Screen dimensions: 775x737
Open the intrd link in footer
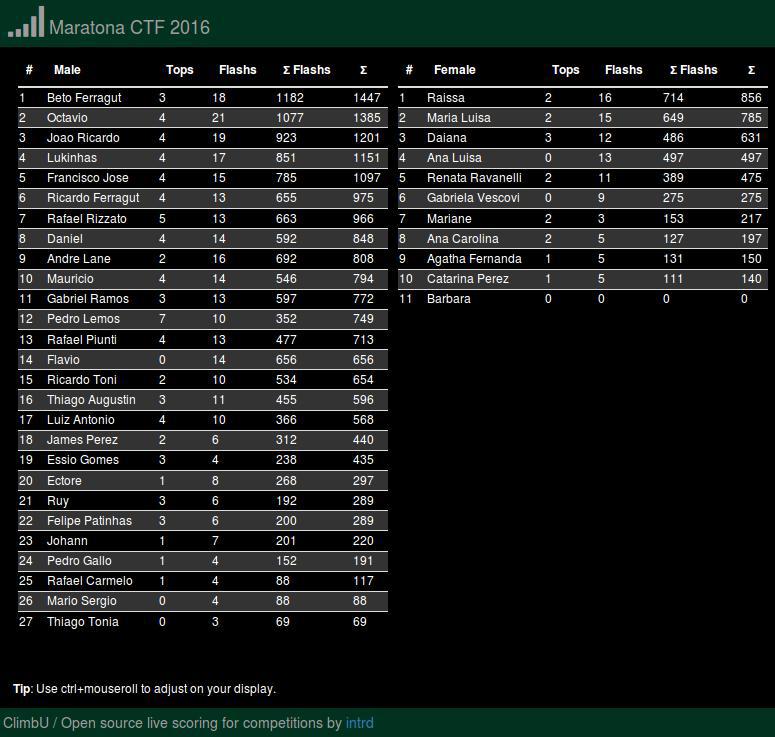coord(359,723)
